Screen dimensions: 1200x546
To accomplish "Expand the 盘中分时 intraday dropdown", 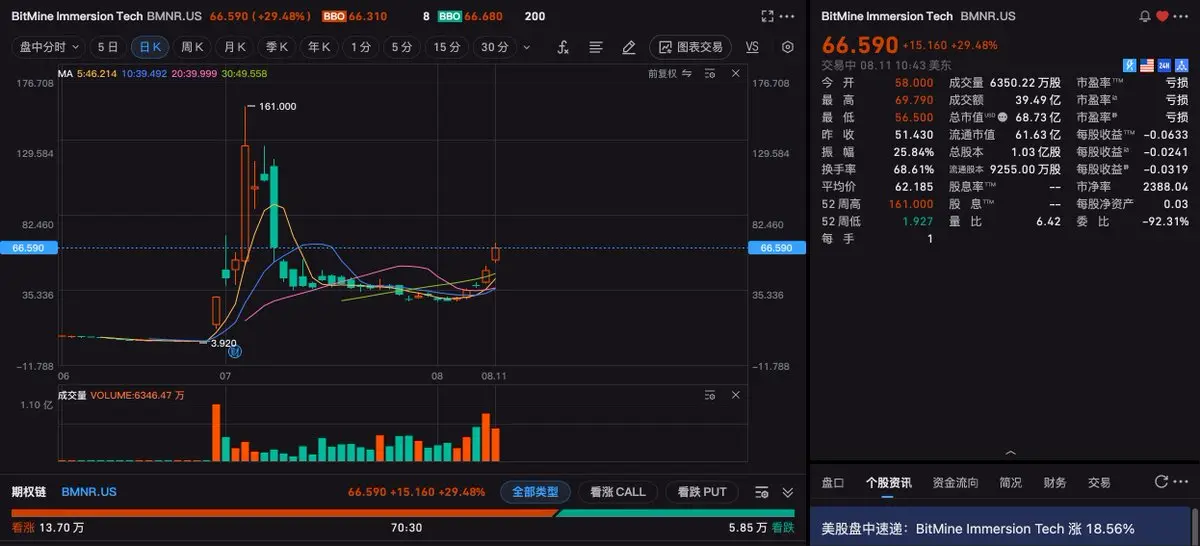I will tap(48, 47).
